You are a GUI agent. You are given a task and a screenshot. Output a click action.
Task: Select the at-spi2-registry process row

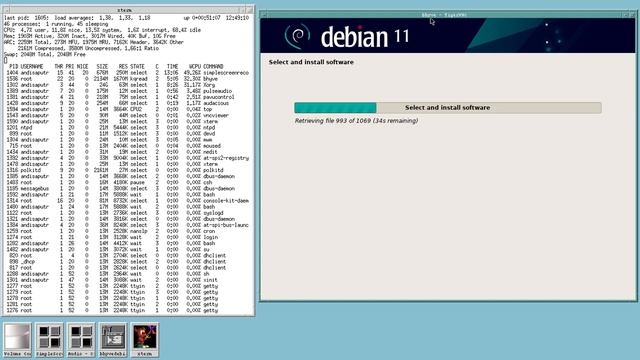coord(128,158)
